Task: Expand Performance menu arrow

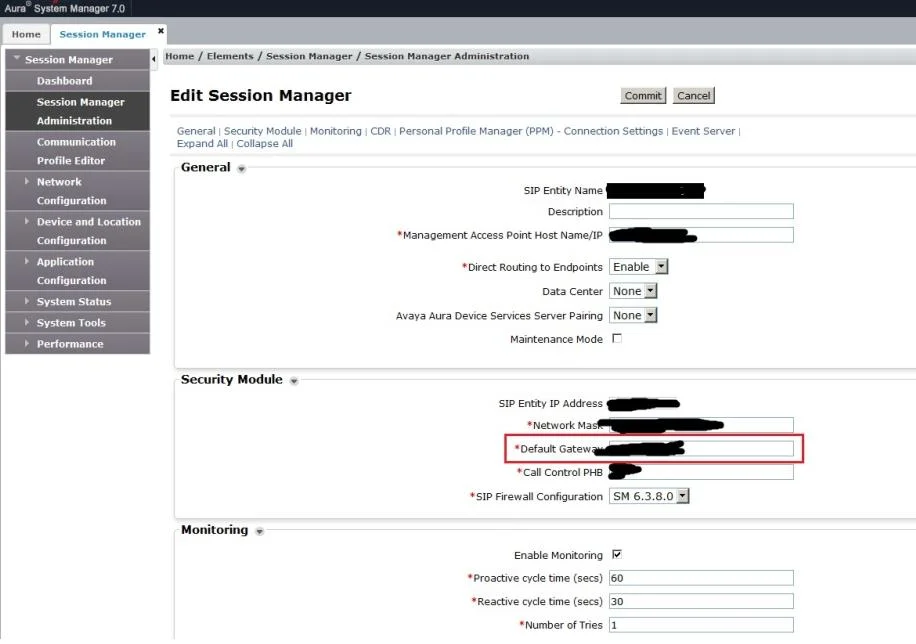Action: click(27, 343)
